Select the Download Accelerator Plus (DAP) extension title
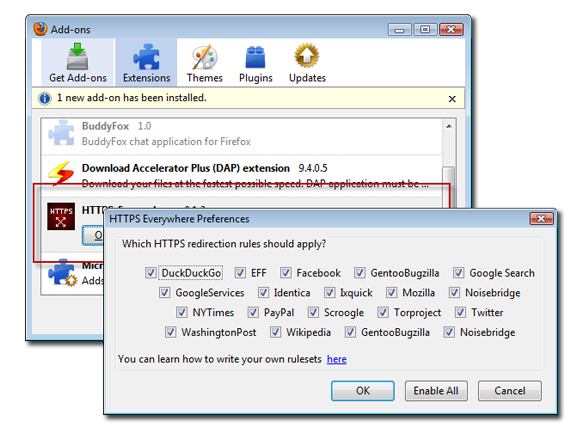 click(186, 168)
